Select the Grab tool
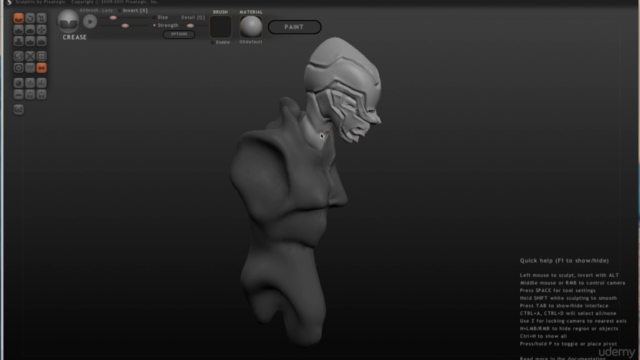The width and height of the screenshot is (640, 360). click(x=41, y=29)
